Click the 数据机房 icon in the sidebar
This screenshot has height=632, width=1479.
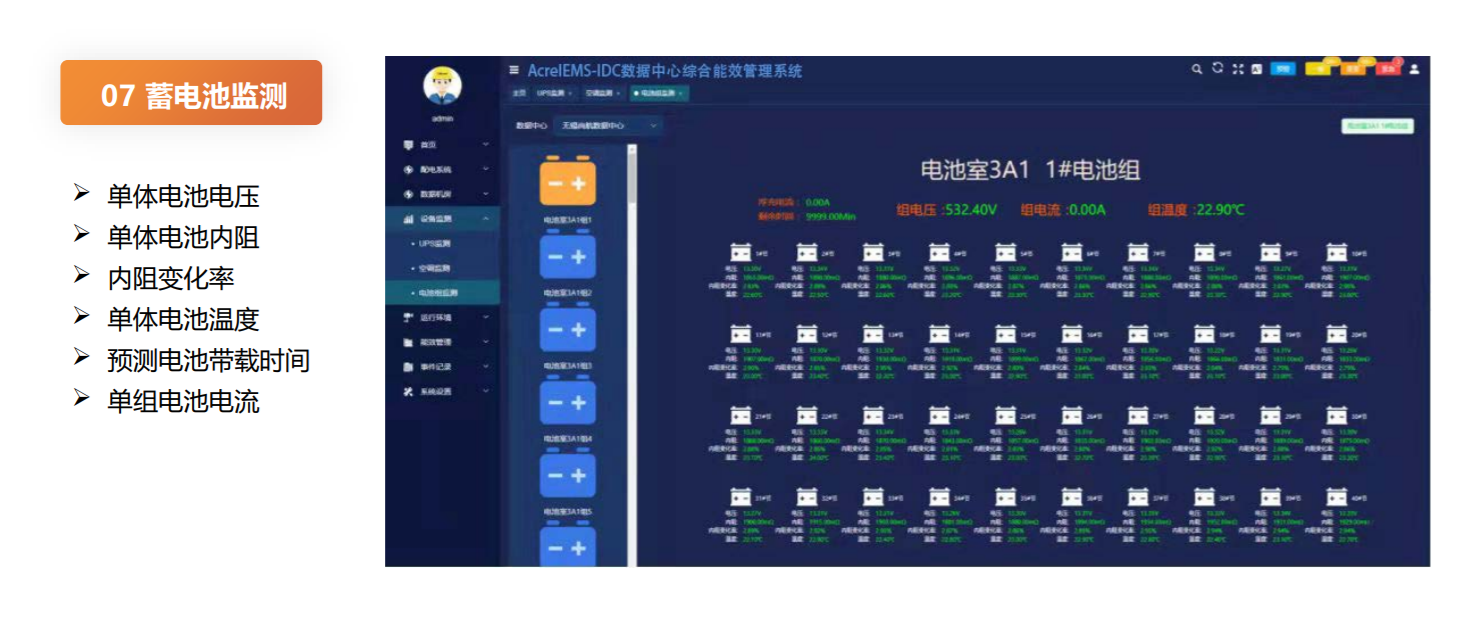click(408, 194)
